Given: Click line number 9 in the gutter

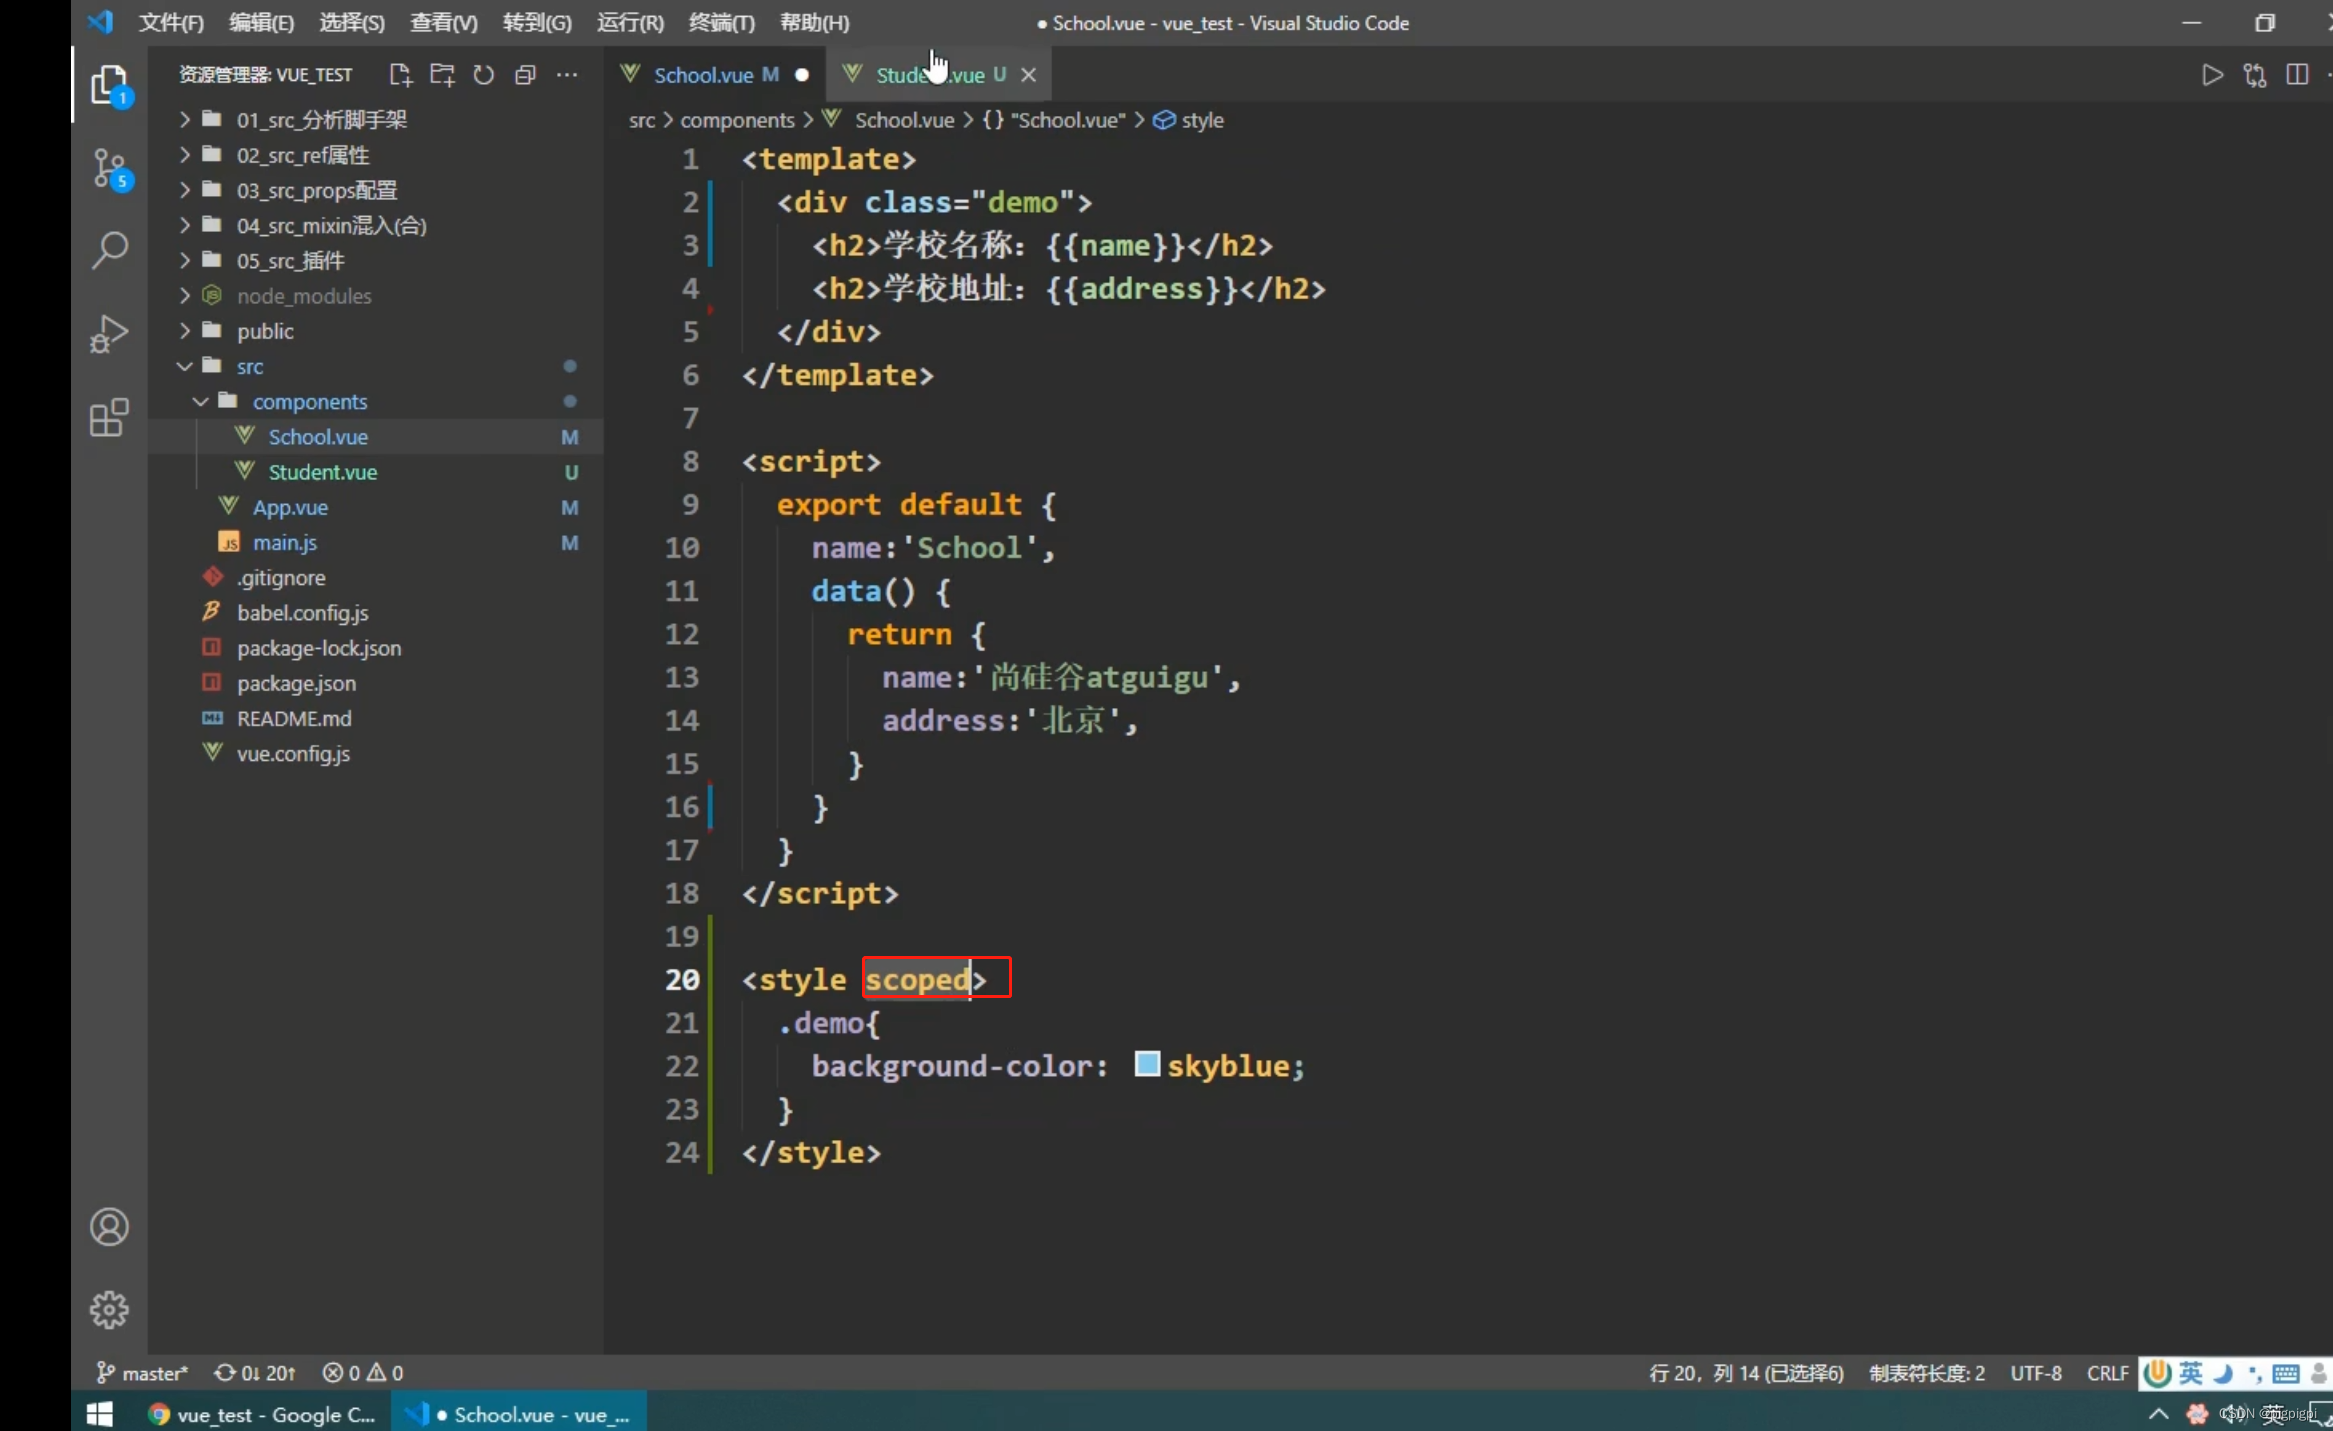Looking at the screenshot, I should 690,504.
